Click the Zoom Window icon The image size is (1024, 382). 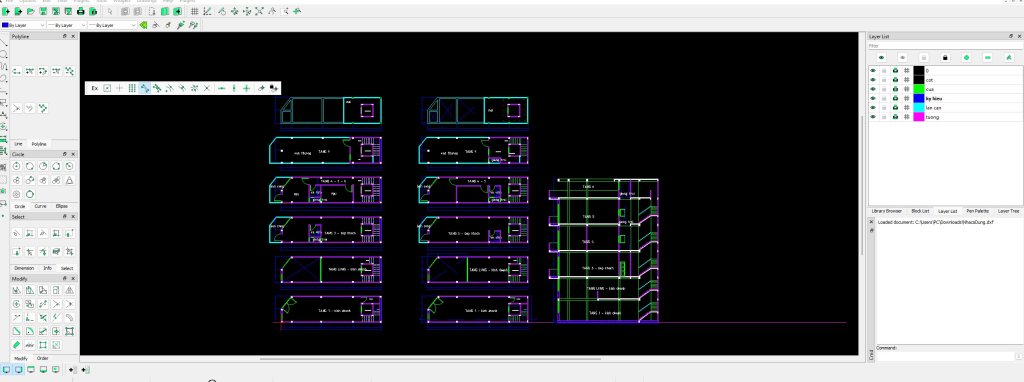click(284, 11)
